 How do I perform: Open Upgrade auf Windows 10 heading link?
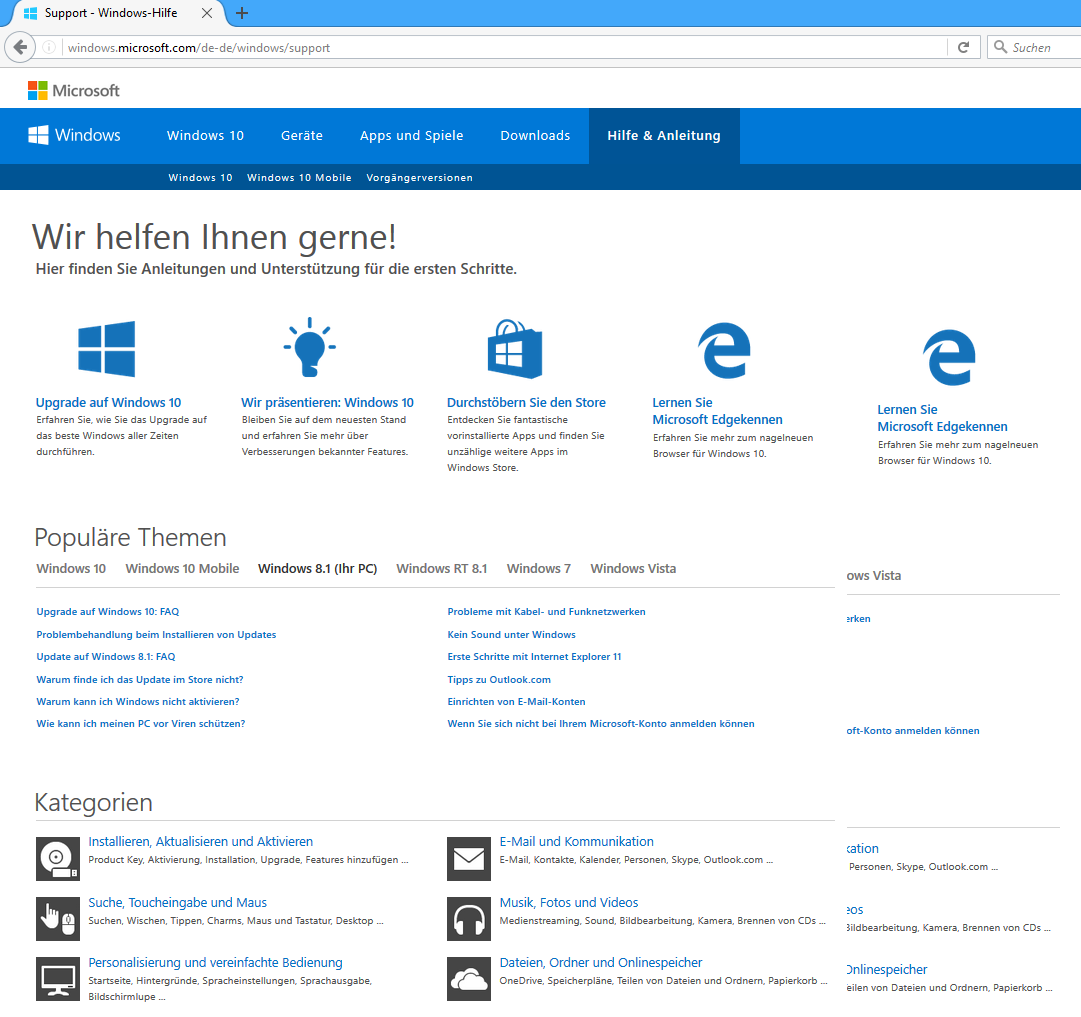click(108, 402)
